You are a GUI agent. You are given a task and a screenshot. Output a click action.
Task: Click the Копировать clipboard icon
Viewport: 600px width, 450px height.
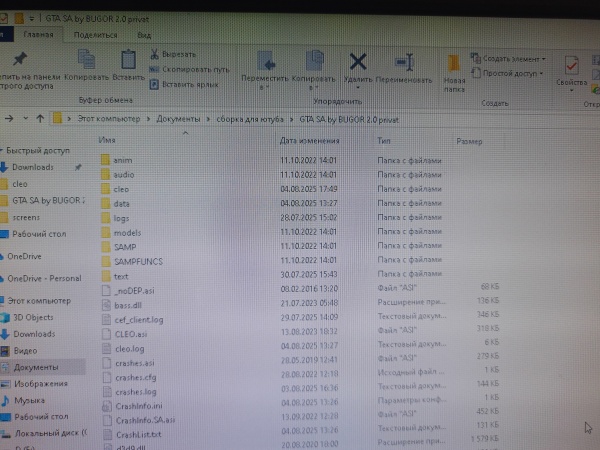pyautogui.click(x=86, y=59)
